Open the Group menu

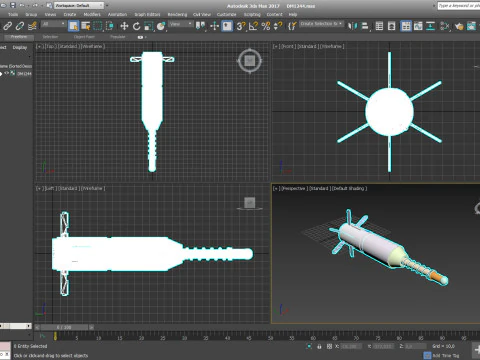point(31,14)
